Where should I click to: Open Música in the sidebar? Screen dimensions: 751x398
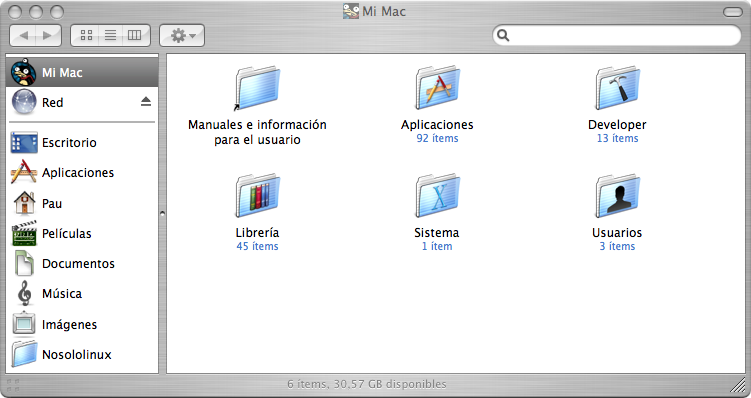click(x=82, y=294)
